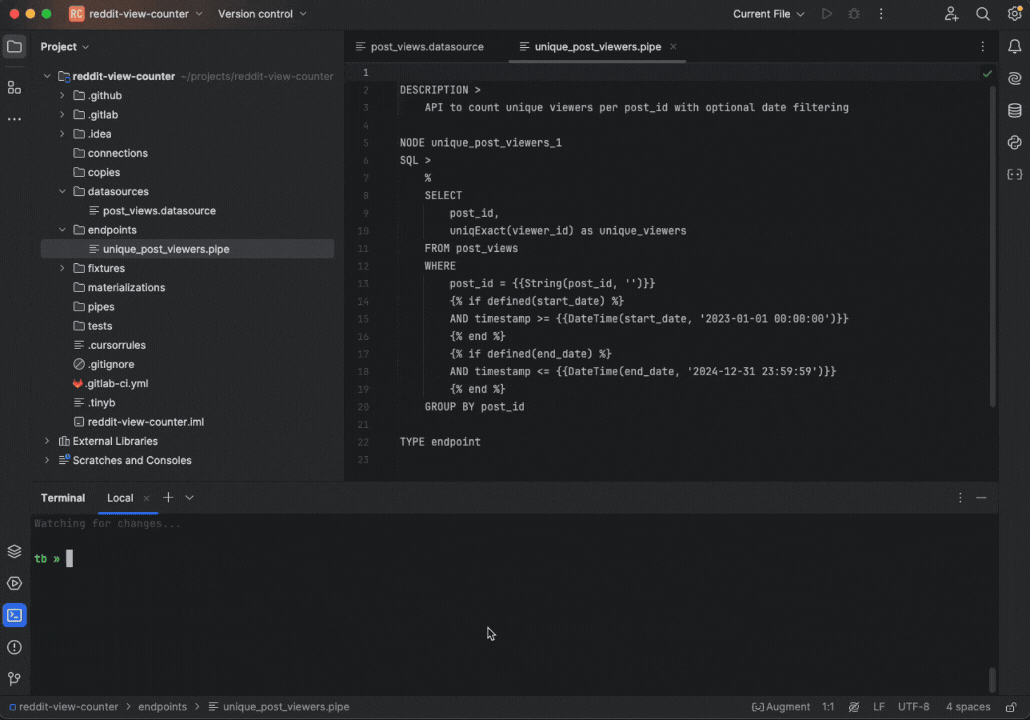Open the terminal session dropdown arrow
Image resolution: width=1030 pixels, height=720 pixels.
point(189,497)
